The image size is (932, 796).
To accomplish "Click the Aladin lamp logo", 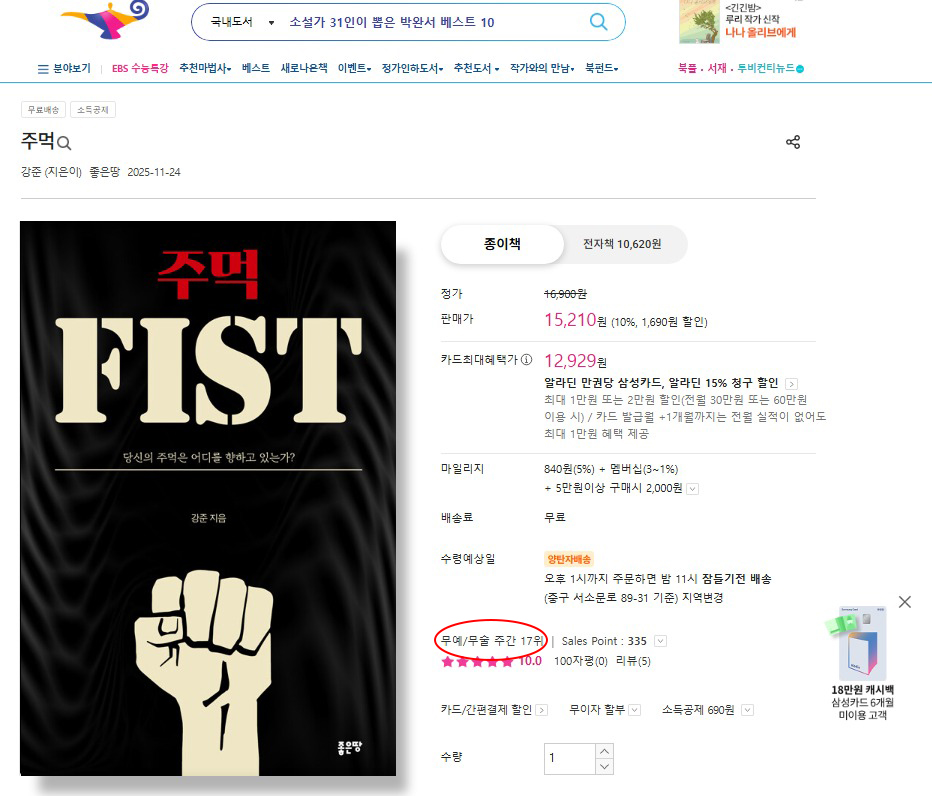I will [106, 19].
